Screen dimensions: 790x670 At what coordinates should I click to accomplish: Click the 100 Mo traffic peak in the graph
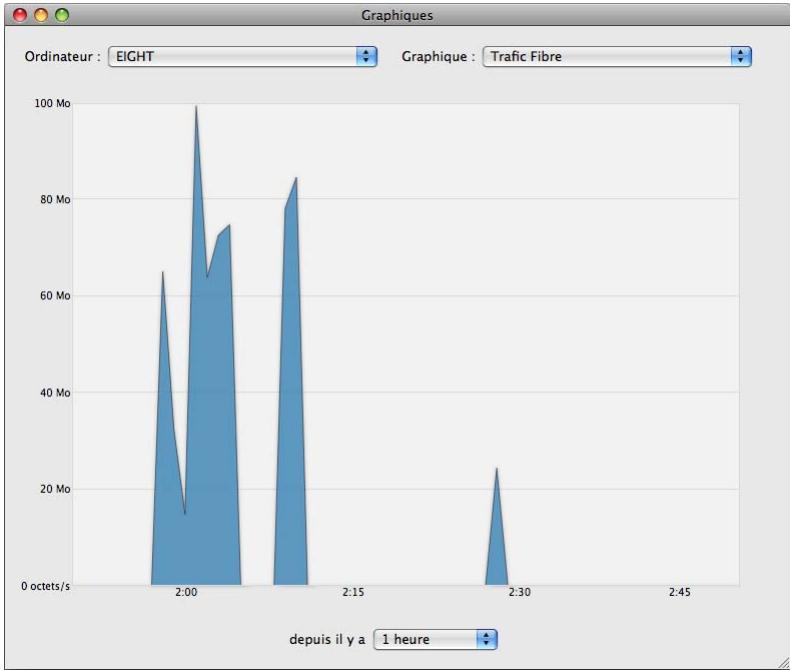pos(196,107)
